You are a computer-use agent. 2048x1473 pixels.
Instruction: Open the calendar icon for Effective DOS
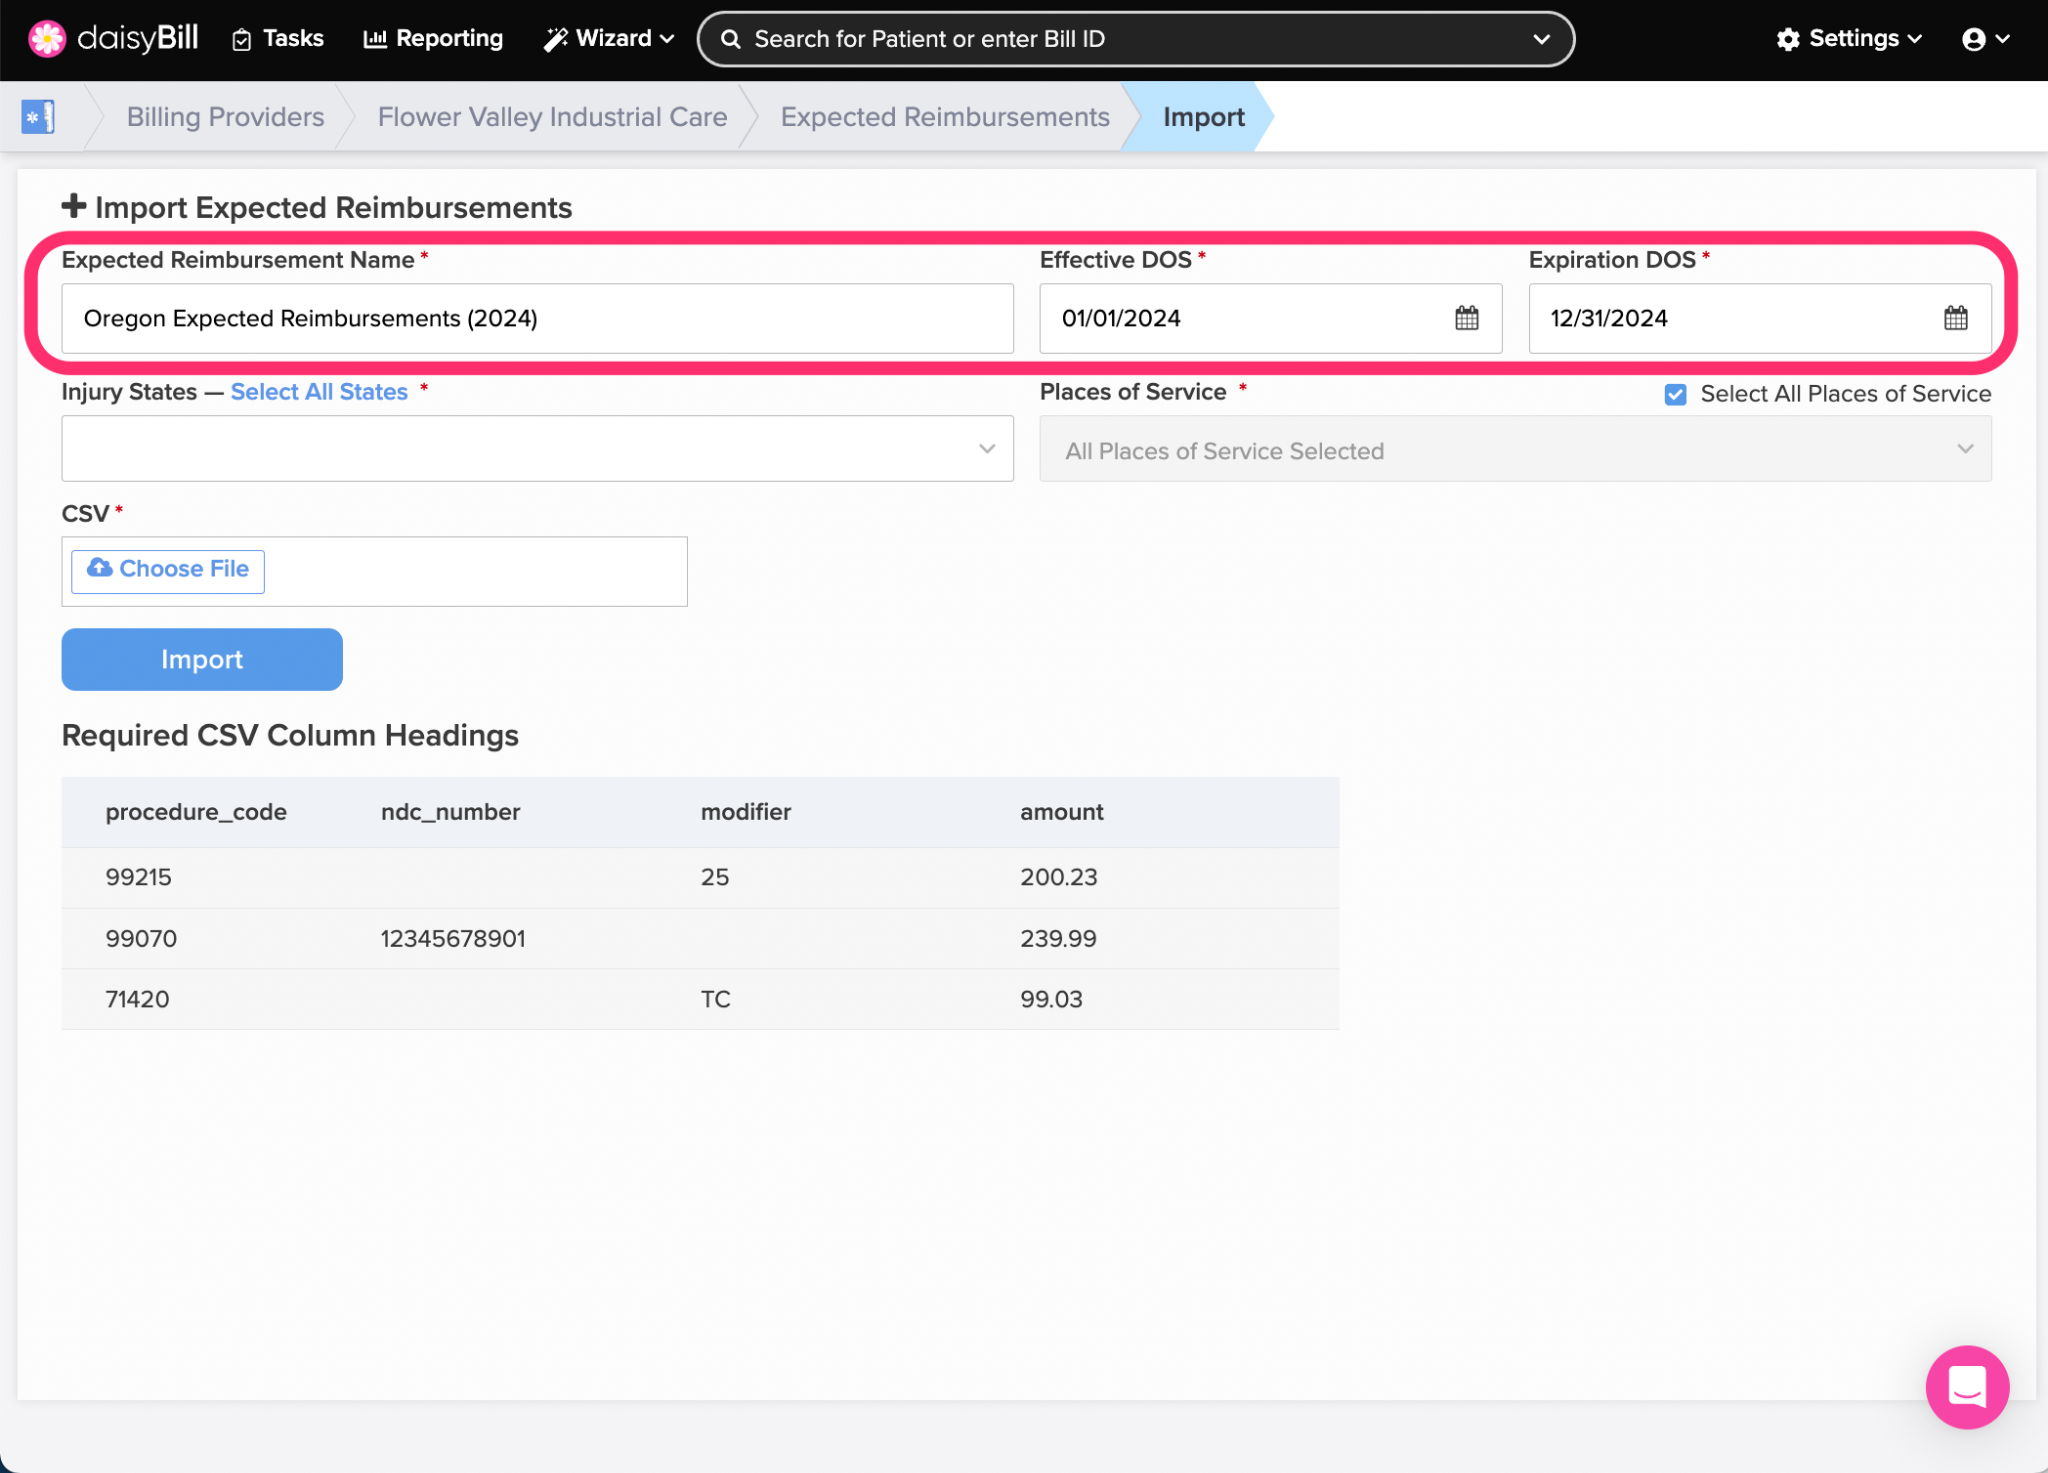point(1466,318)
